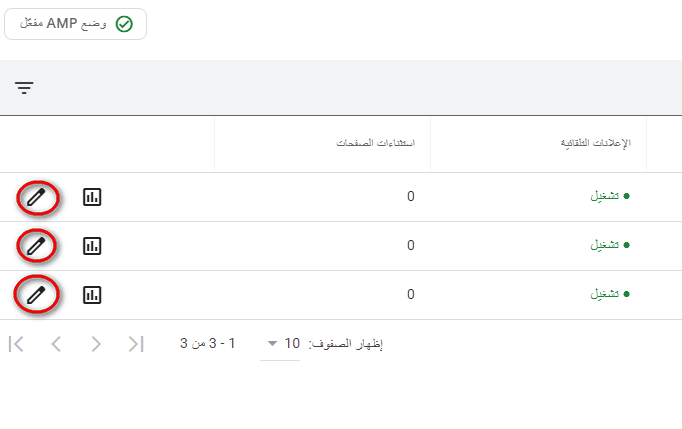Click the edit pencil in first row

[x=36, y=197]
